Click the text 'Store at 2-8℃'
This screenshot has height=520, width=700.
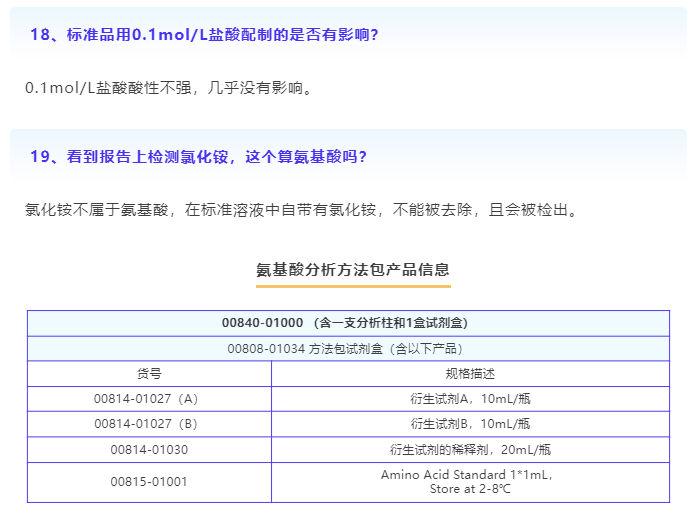470,489
